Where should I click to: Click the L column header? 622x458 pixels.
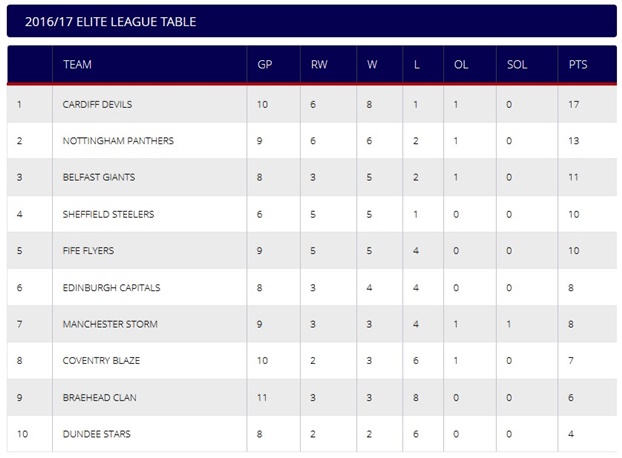(417, 64)
